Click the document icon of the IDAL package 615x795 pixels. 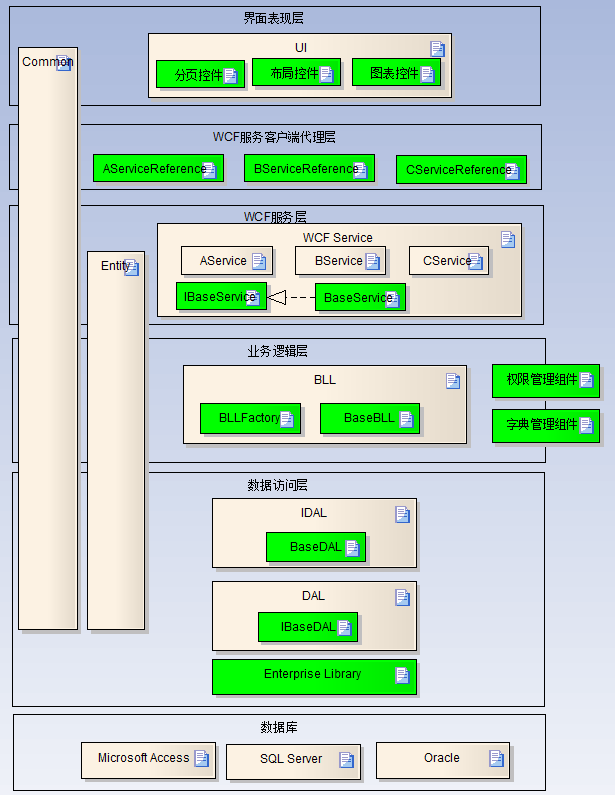[x=402, y=515]
